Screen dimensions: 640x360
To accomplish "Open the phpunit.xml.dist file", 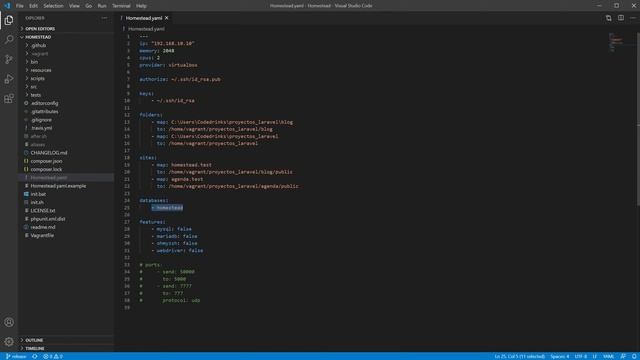I will [x=48, y=219].
